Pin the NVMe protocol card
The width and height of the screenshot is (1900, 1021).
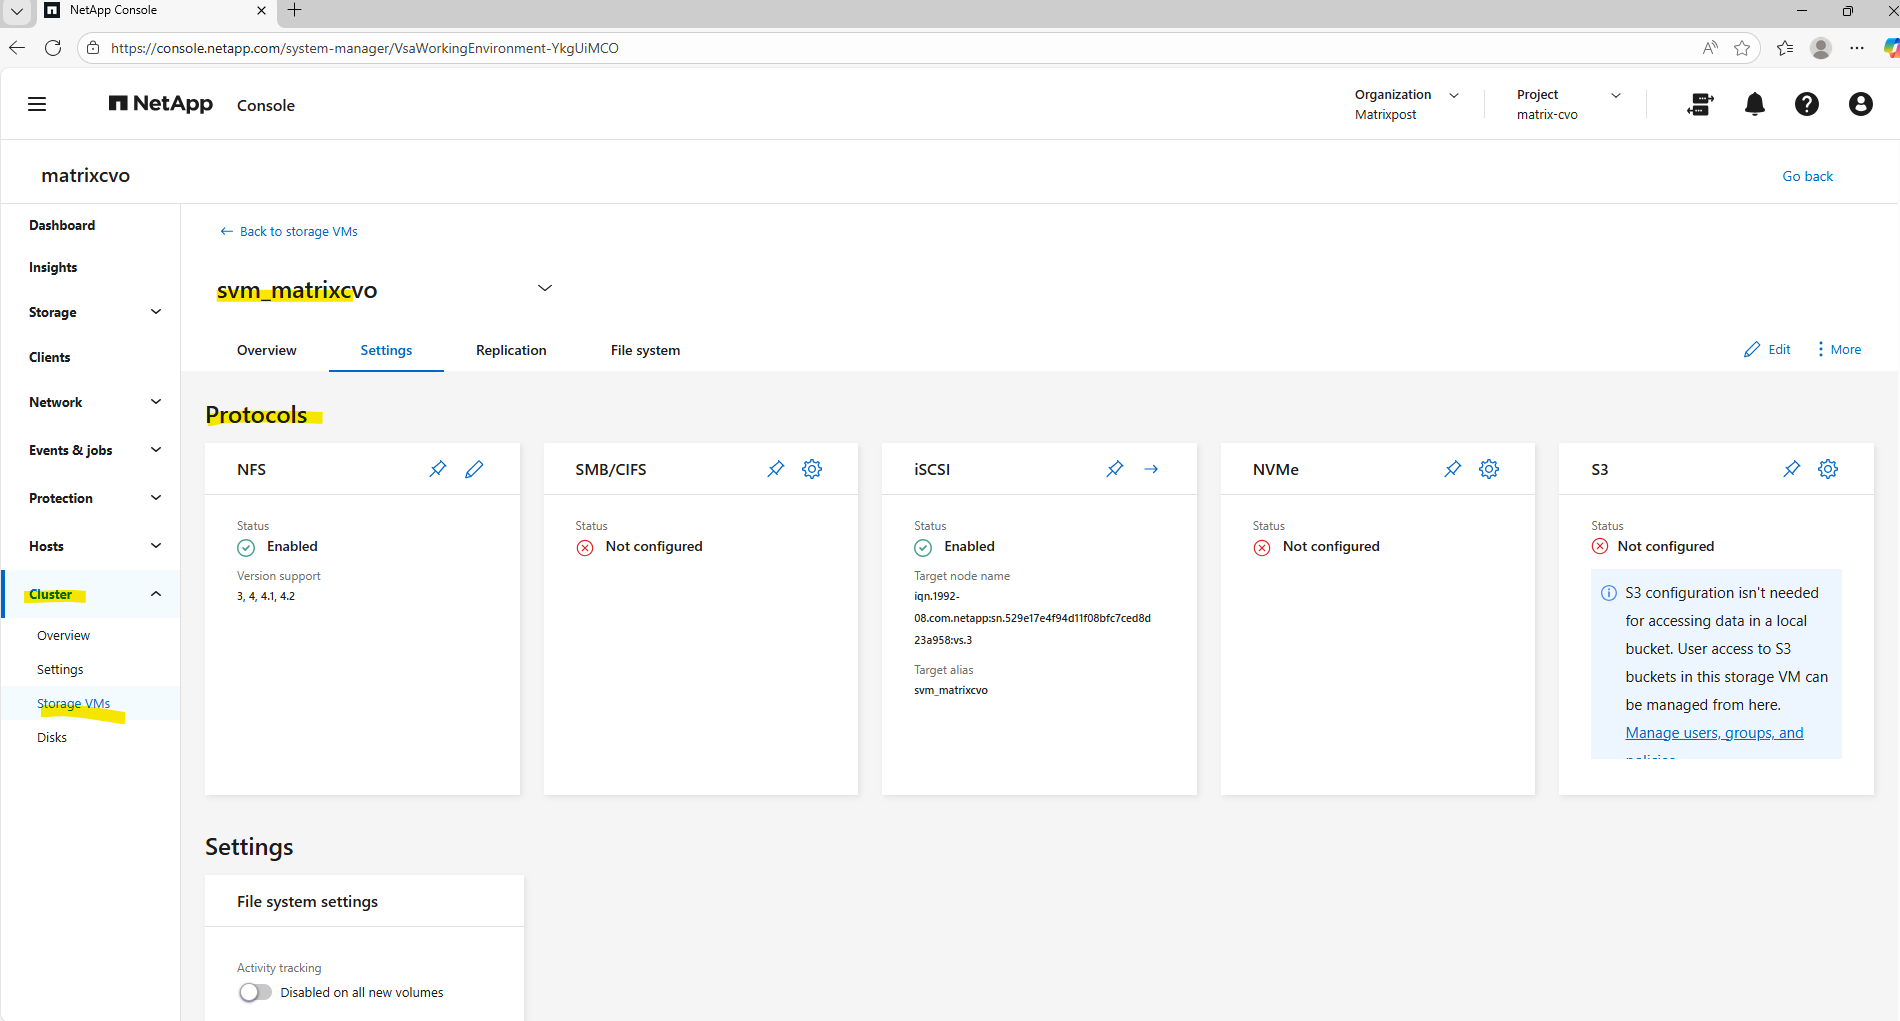(x=1452, y=469)
